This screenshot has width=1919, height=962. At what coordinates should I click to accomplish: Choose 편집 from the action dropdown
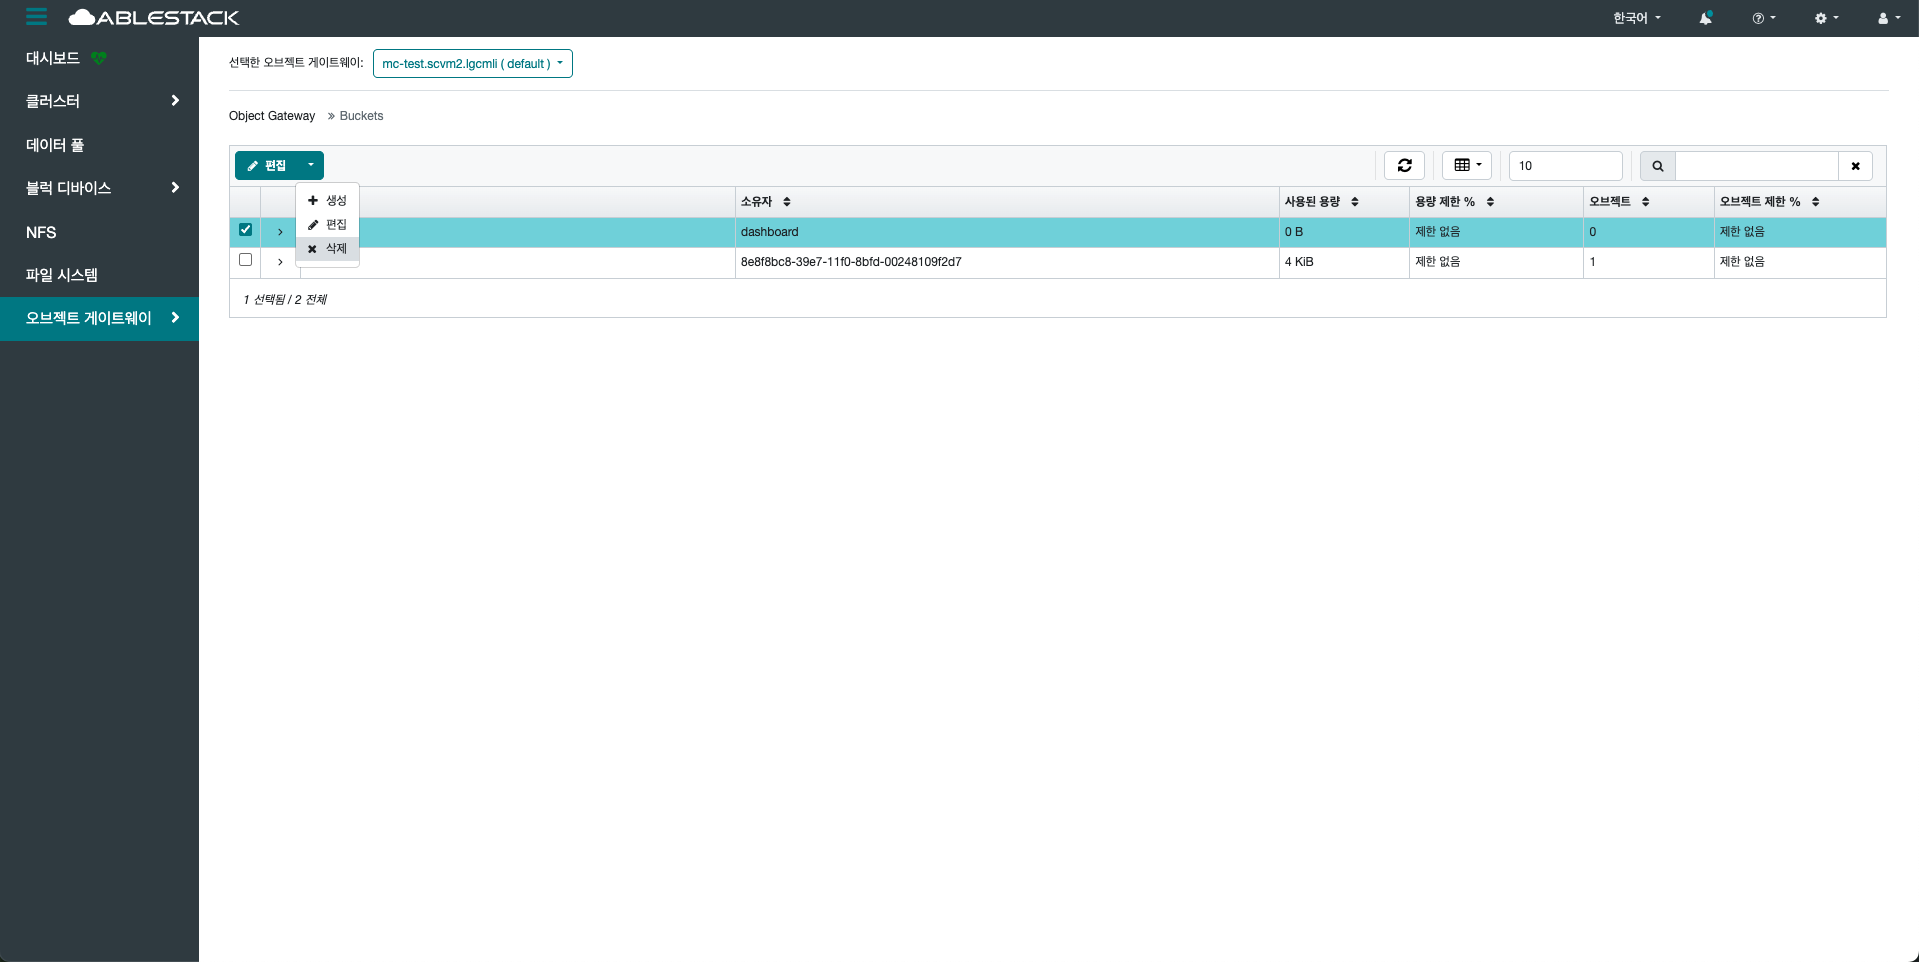click(x=327, y=224)
